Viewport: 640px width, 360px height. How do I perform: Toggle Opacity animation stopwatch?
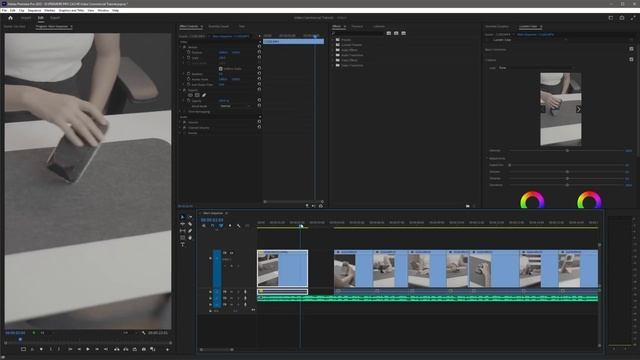189,100
